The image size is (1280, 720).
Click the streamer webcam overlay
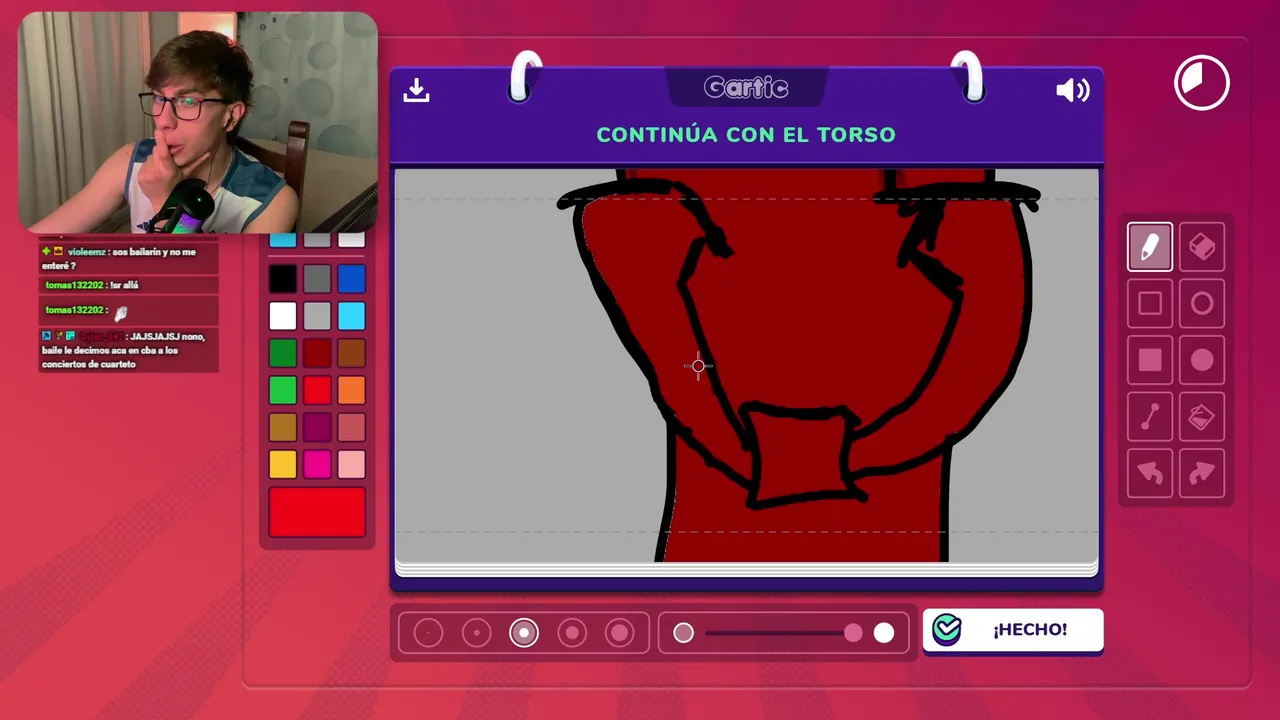198,122
